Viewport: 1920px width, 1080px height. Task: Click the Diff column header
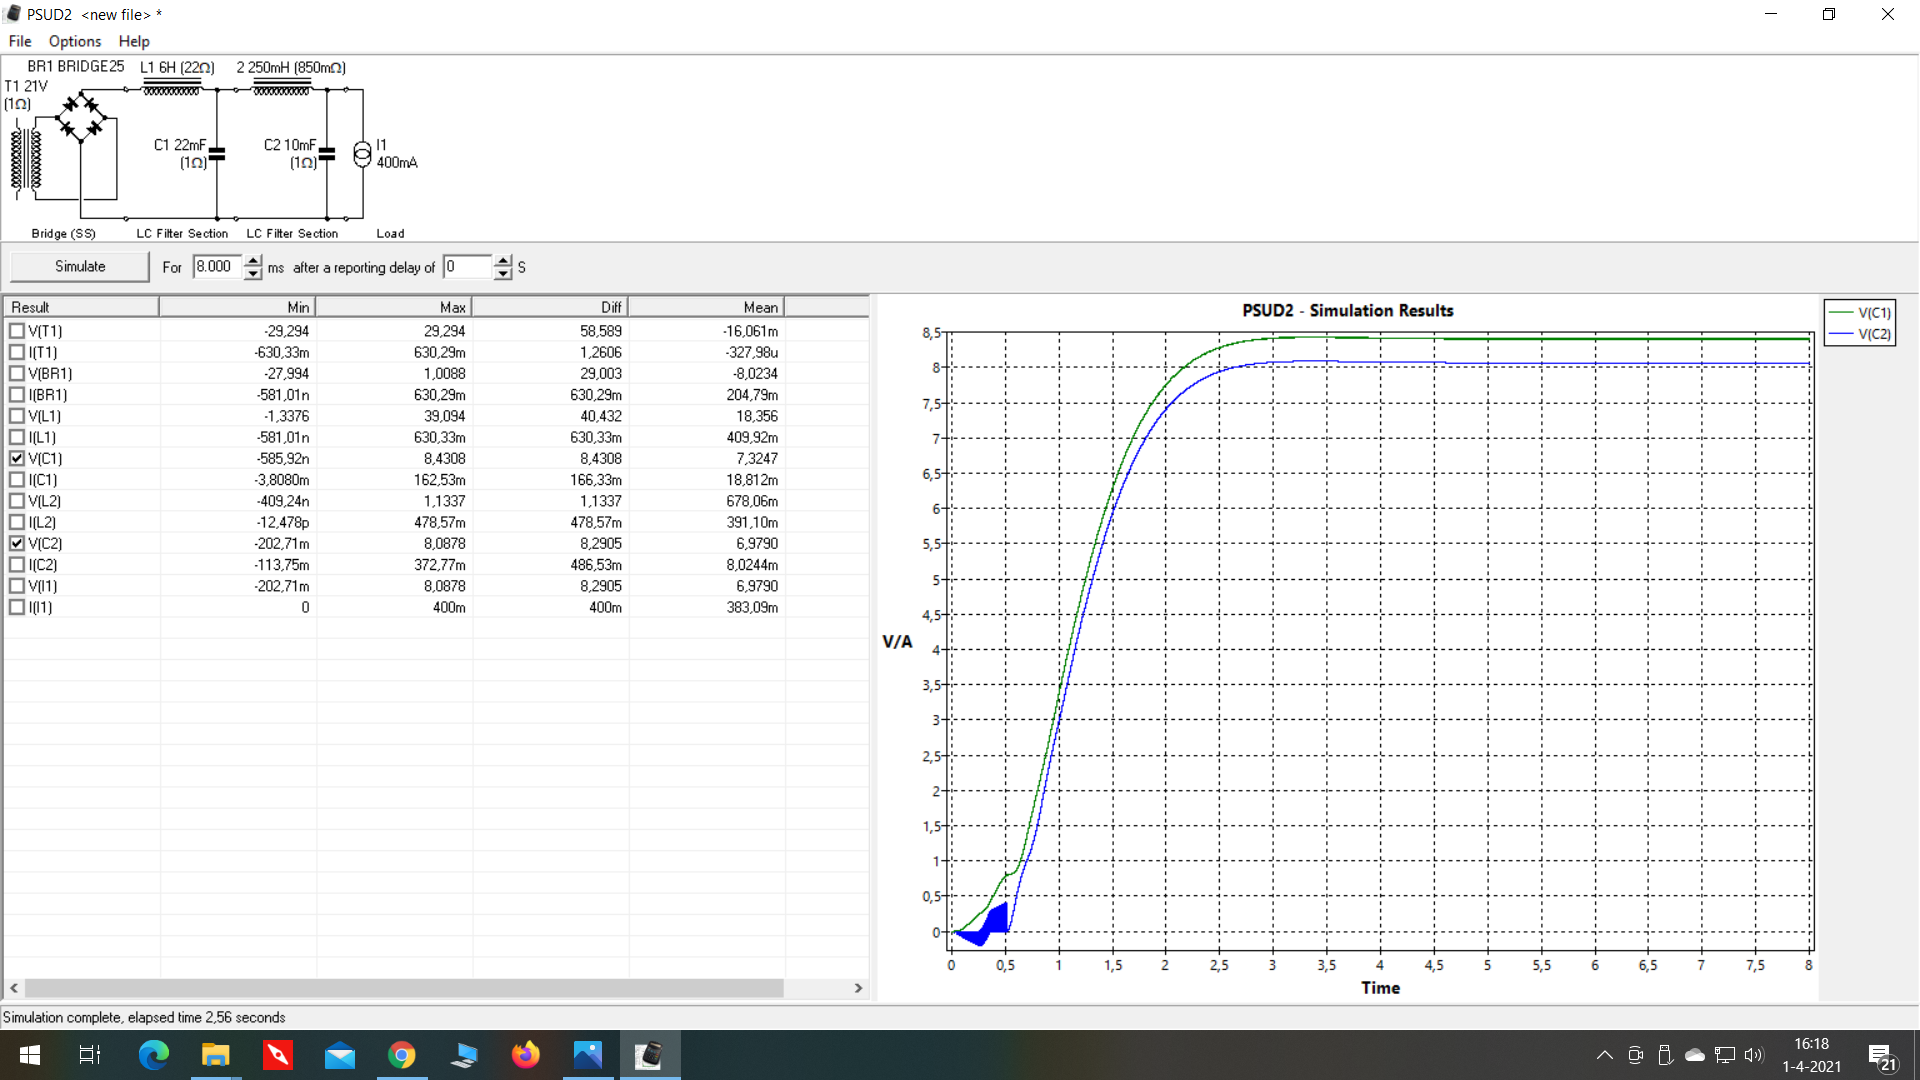549,307
